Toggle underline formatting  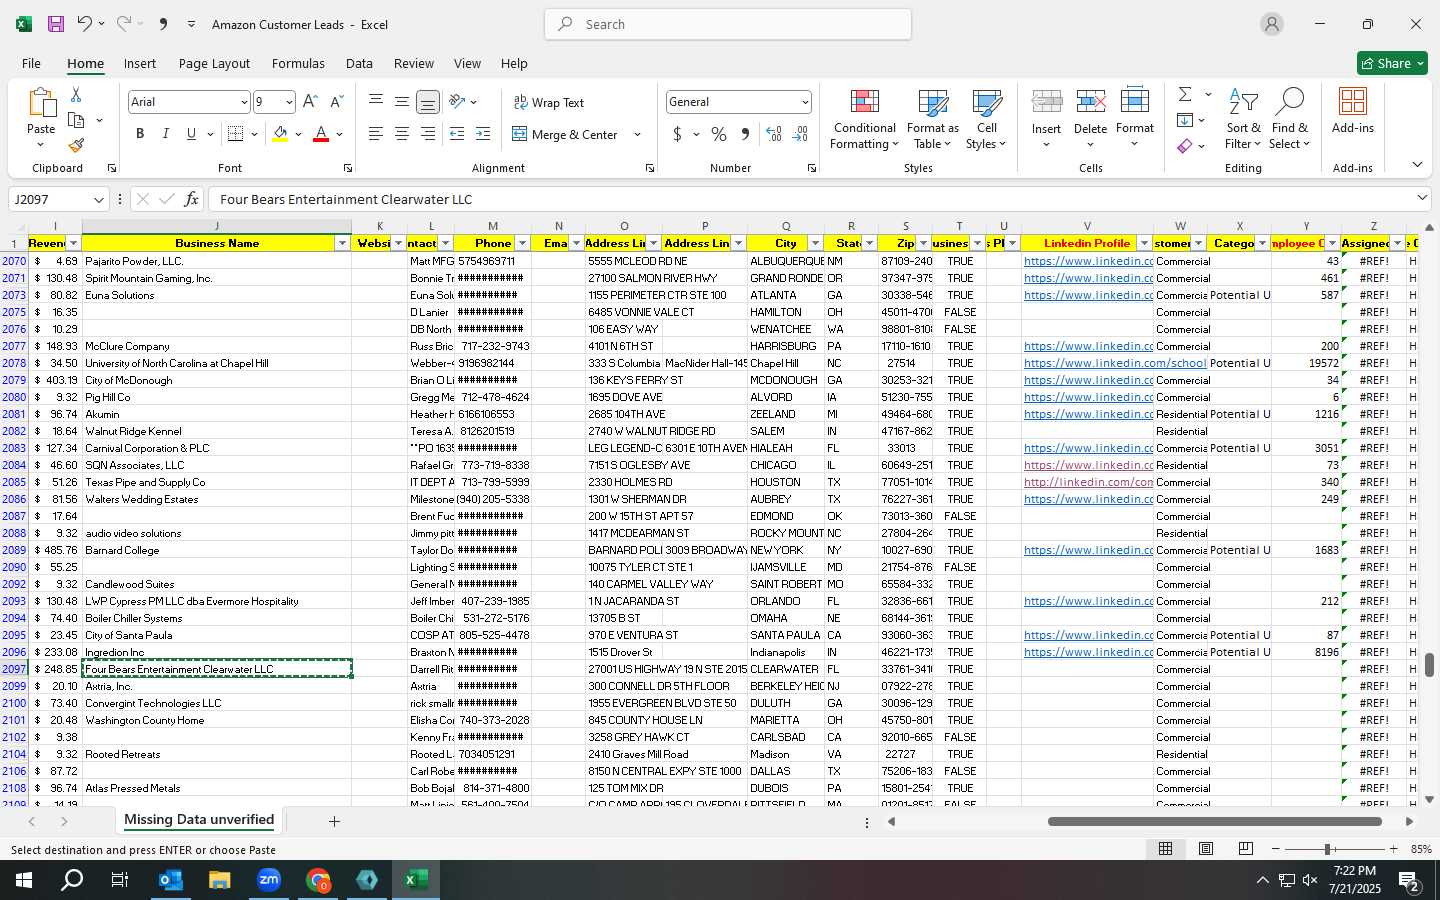coord(191,134)
